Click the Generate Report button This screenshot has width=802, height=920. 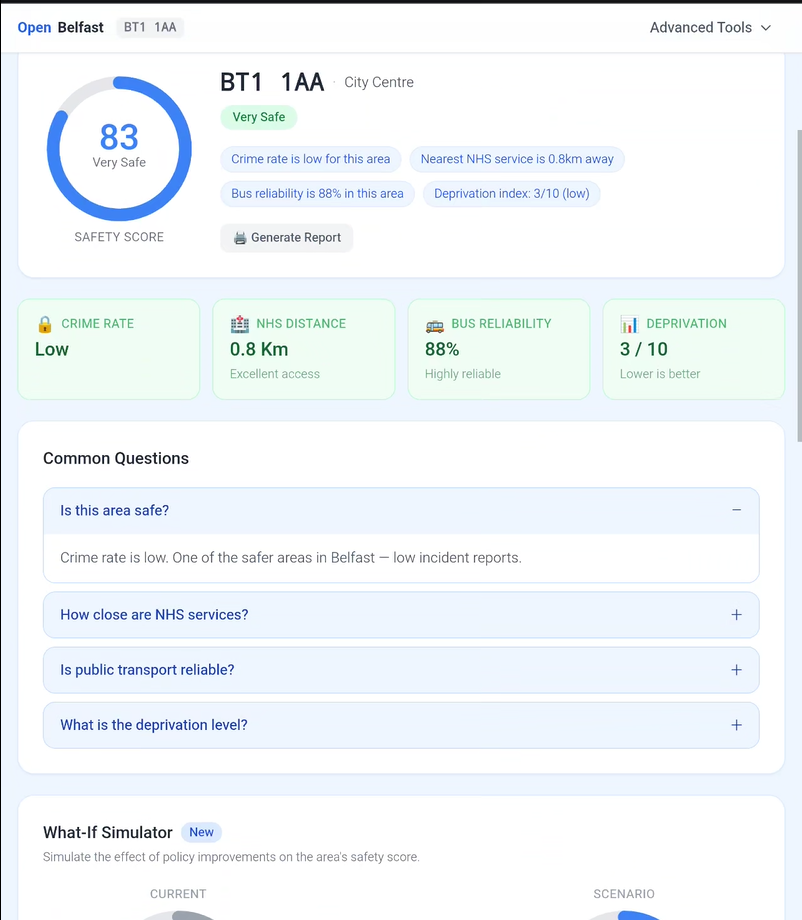click(x=286, y=238)
